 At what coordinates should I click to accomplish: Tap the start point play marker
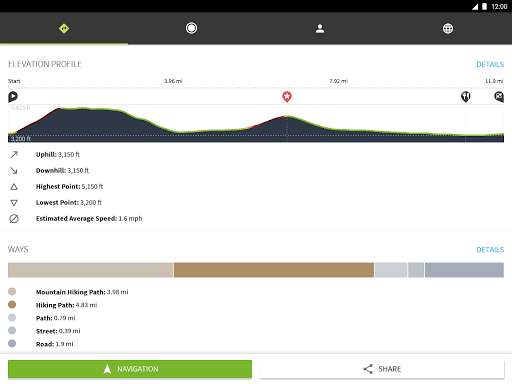tap(13, 97)
